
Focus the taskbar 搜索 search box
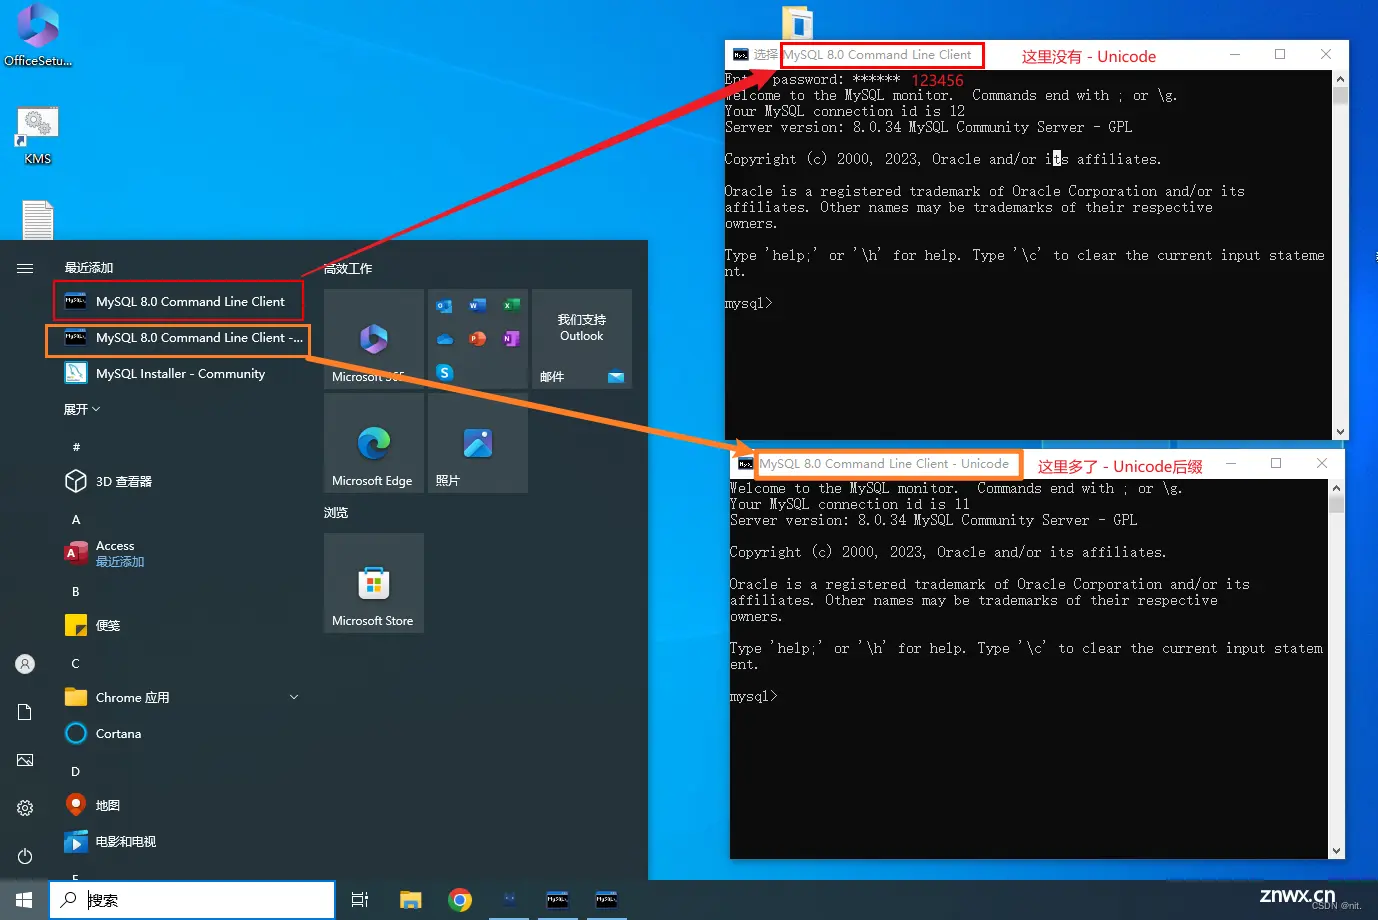click(192, 900)
